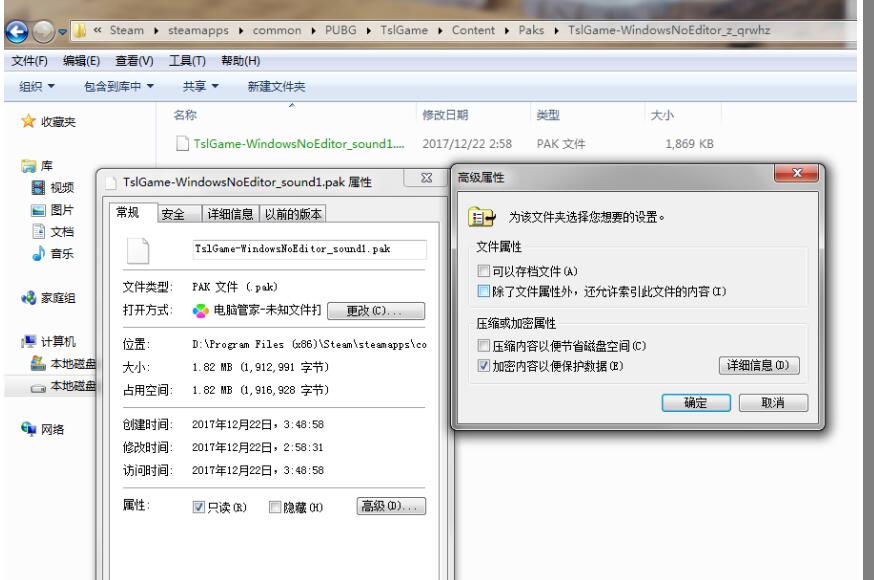Open 文档 library icon in sidebar
The image size is (874, 580).
click(38, 231)
